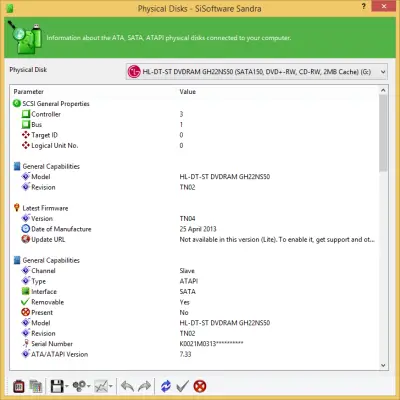
Task: Click the forward arrow toolbar icon
Action: pos(144,386)
